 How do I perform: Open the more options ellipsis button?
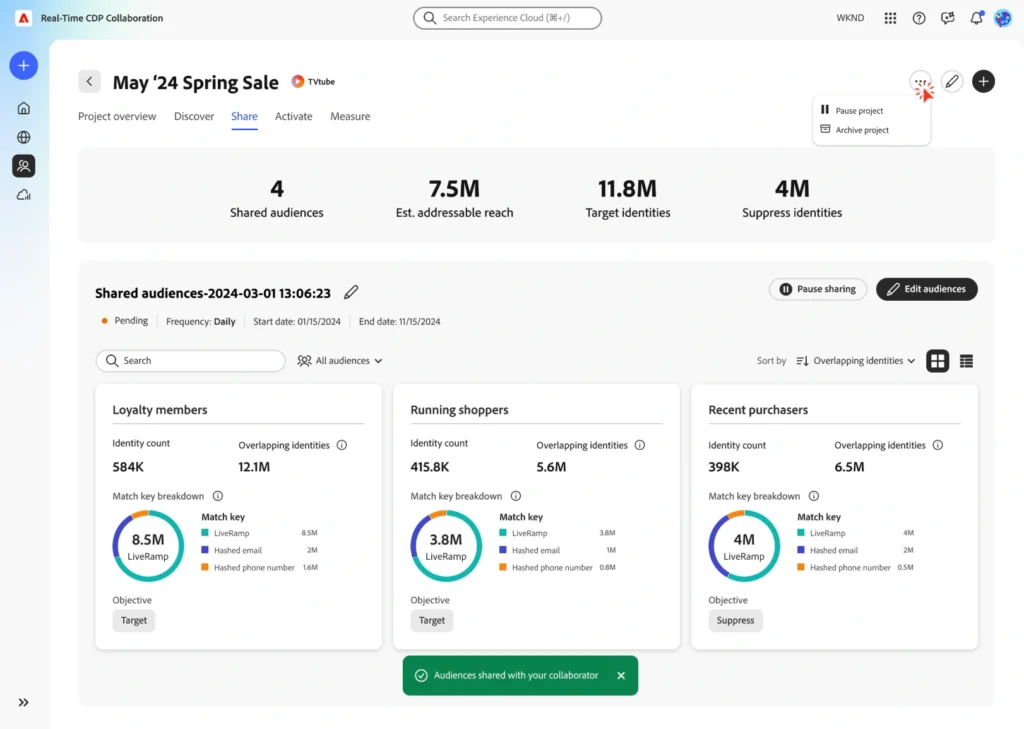(920, 82)
